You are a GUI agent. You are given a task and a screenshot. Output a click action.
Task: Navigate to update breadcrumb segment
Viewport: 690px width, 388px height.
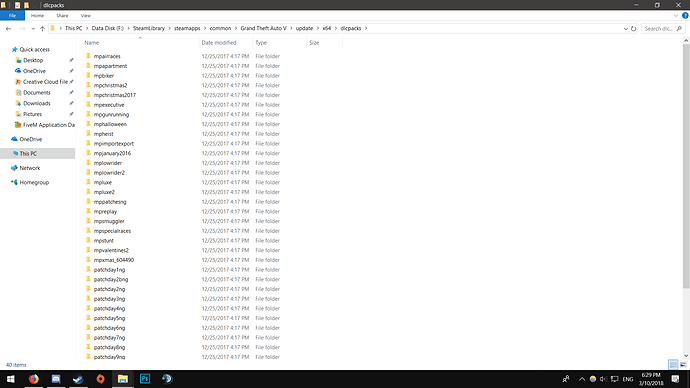point(304,28)
